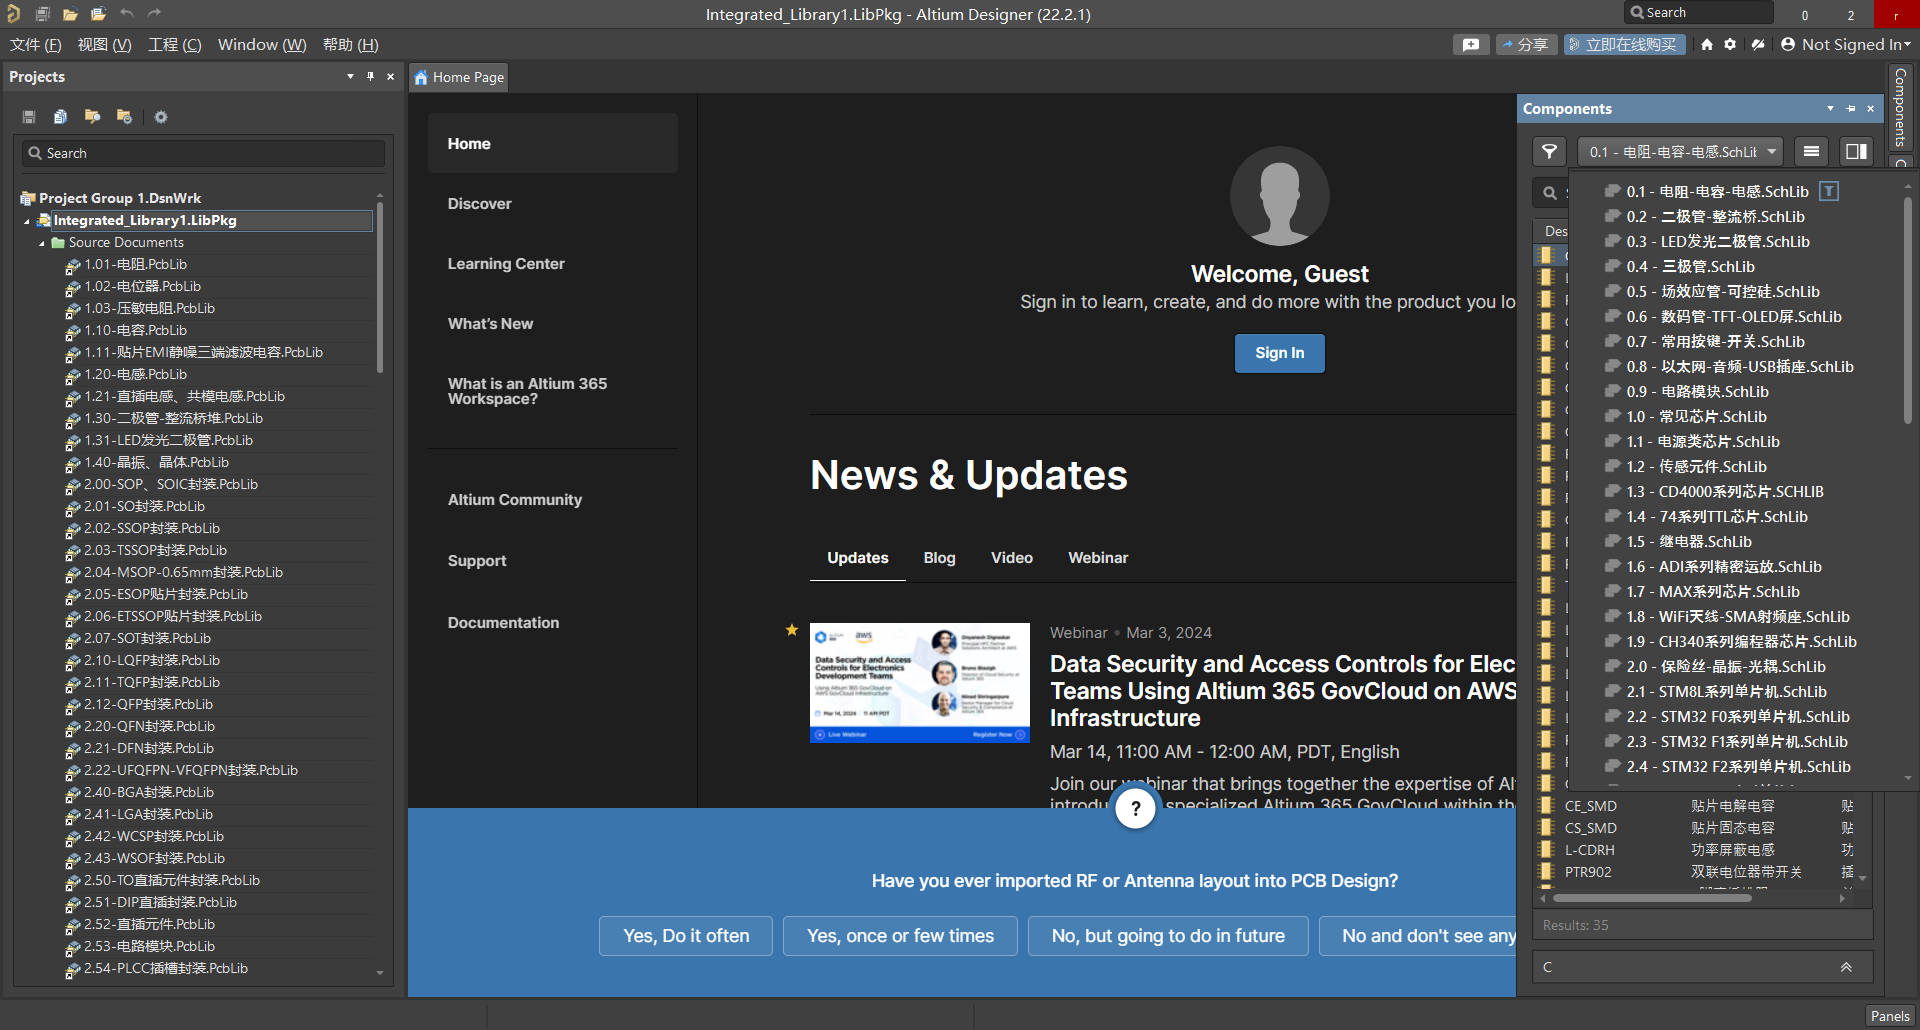Click the 立即在线购买 buy online button
Image resolution: width=1920 pixels, height=1030 pixels.
1624,45
